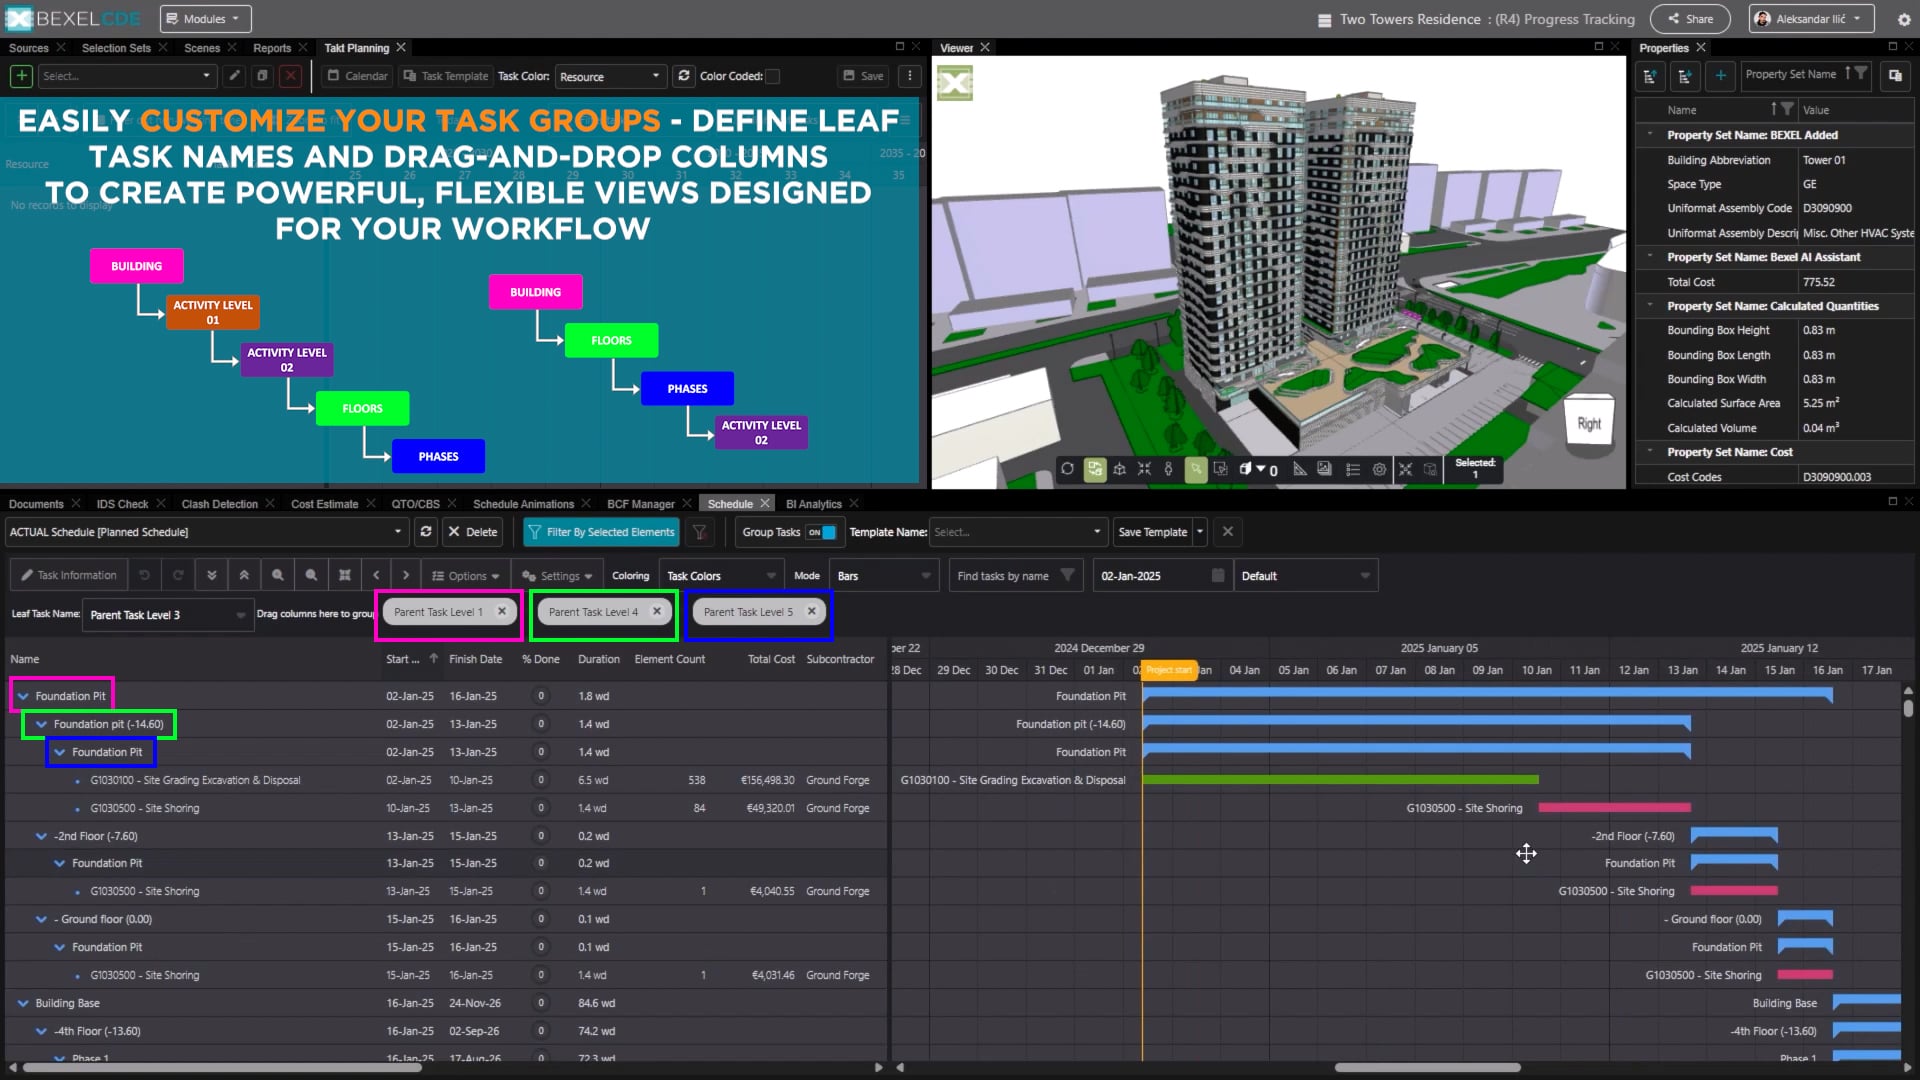
Task: Click the zoom-to-fit icon in Schedule toolbar
Action: [344, 576]
